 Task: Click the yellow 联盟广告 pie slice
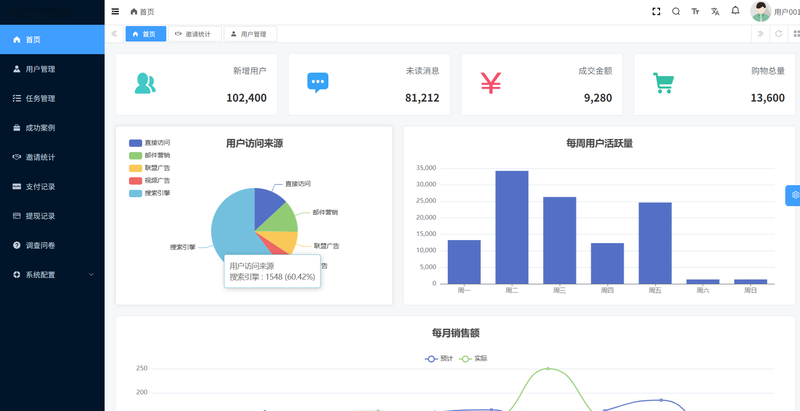click(x=283, y=241)
